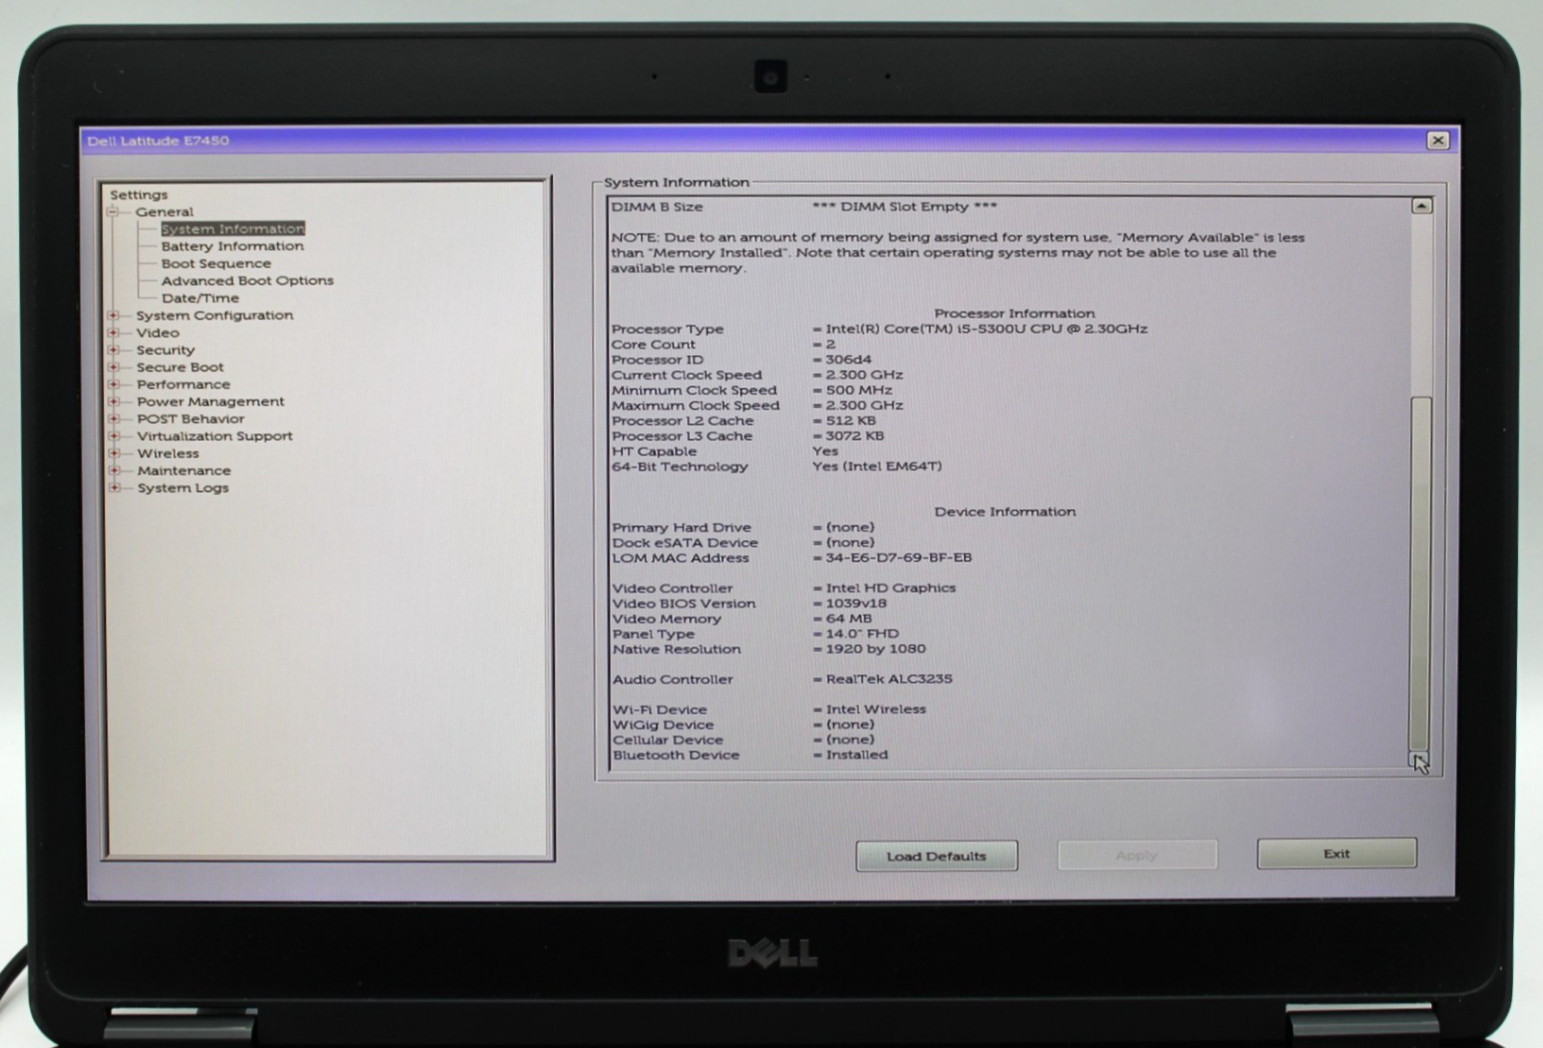
Task: Collapse the General tree node
Action: coord(113,212)
